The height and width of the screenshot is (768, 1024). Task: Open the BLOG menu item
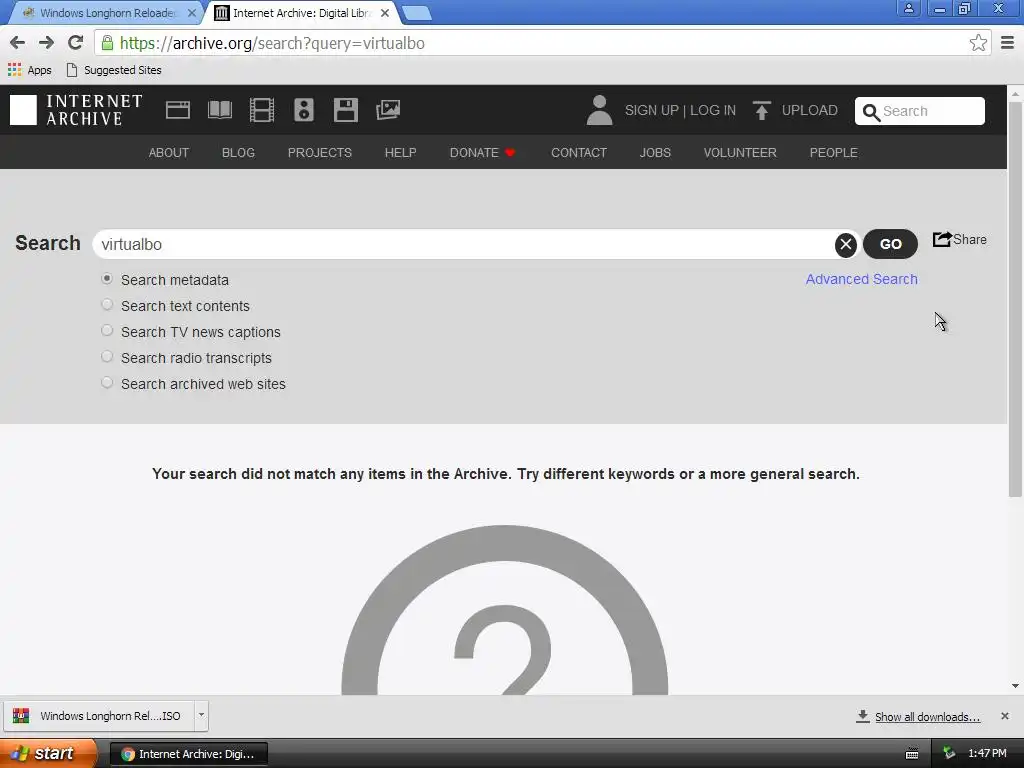tap(238, 153)
